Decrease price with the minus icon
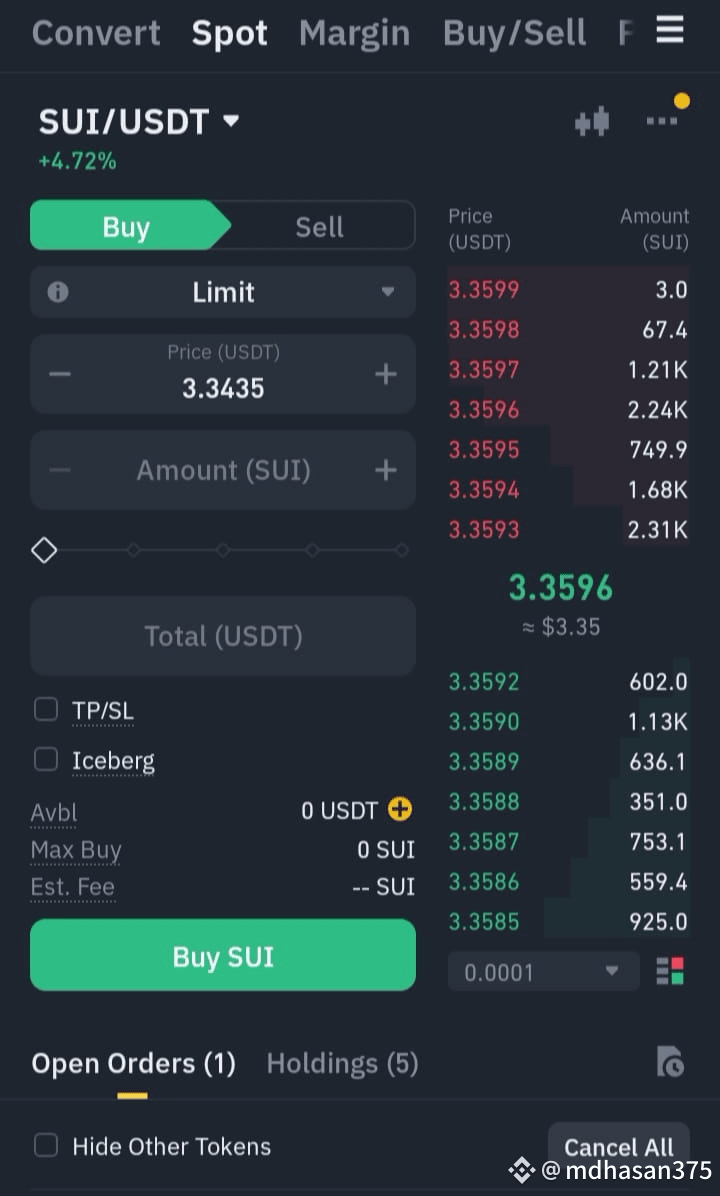 pyautogui.click(x=59, y=375)
